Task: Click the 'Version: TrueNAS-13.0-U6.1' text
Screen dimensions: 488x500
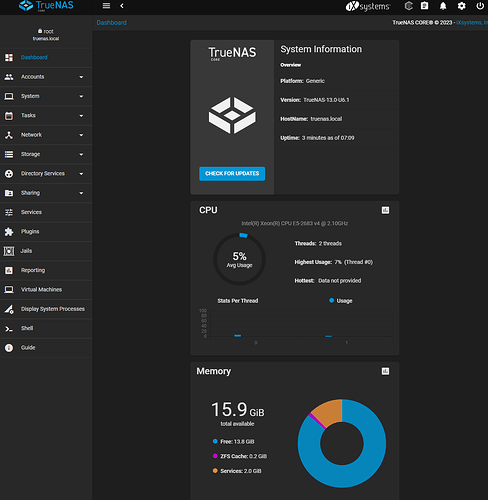Action: click(x=315, y=100)
